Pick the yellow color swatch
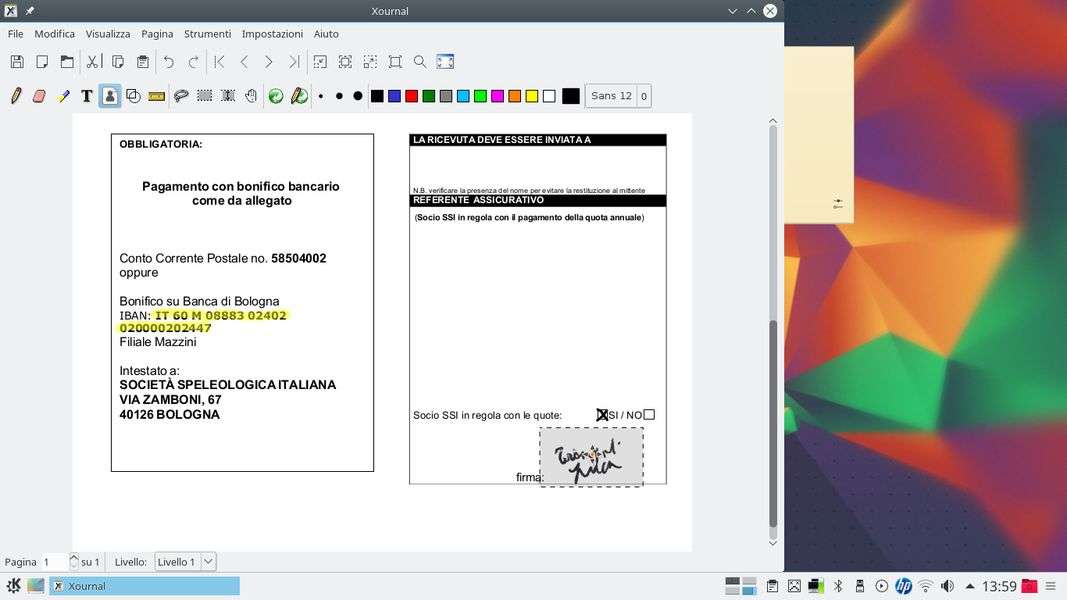This screenshot has width=1067, height=600. tap(532, 96)
